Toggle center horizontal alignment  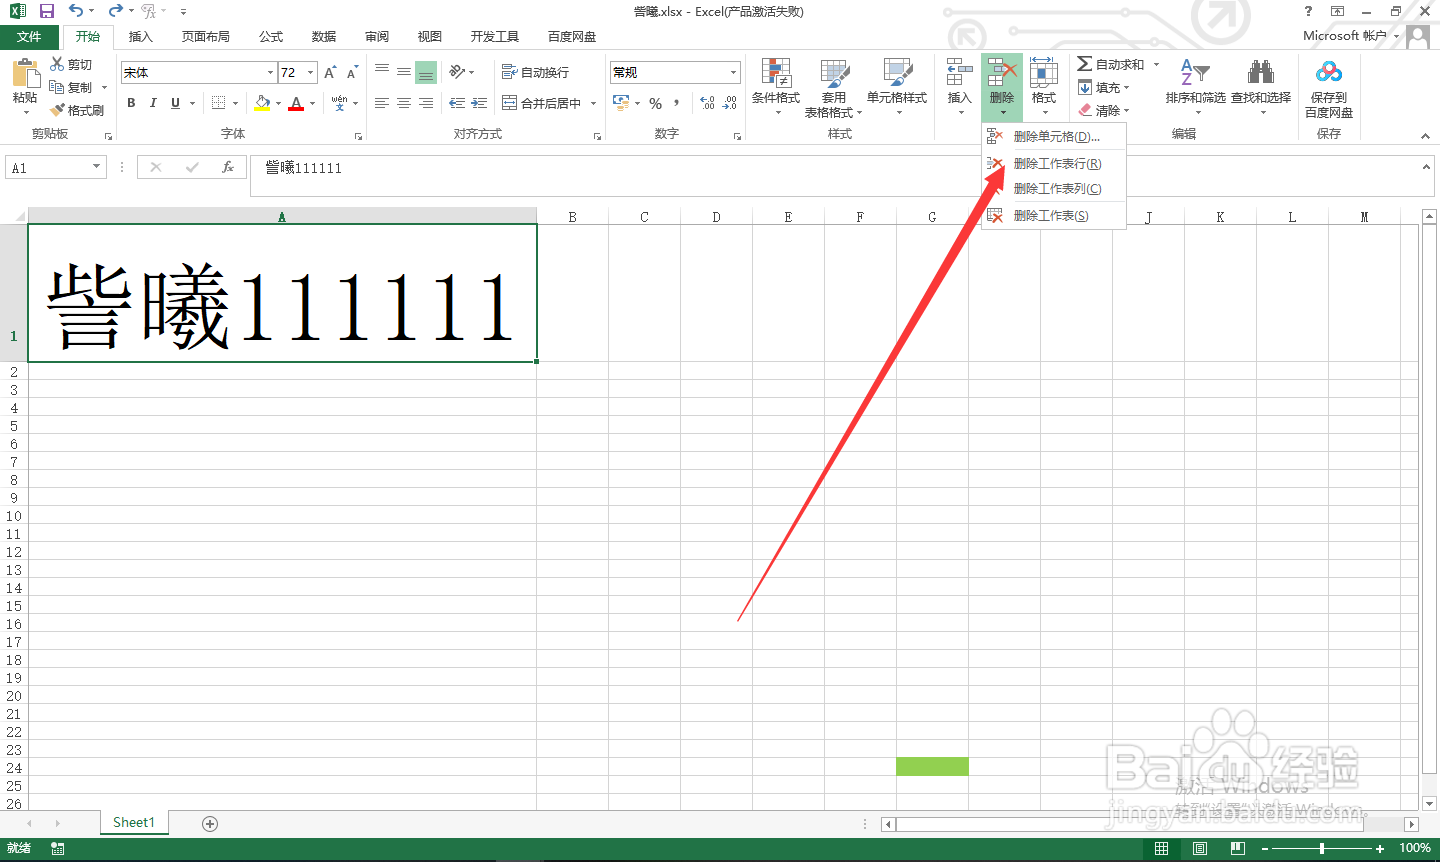404,103
